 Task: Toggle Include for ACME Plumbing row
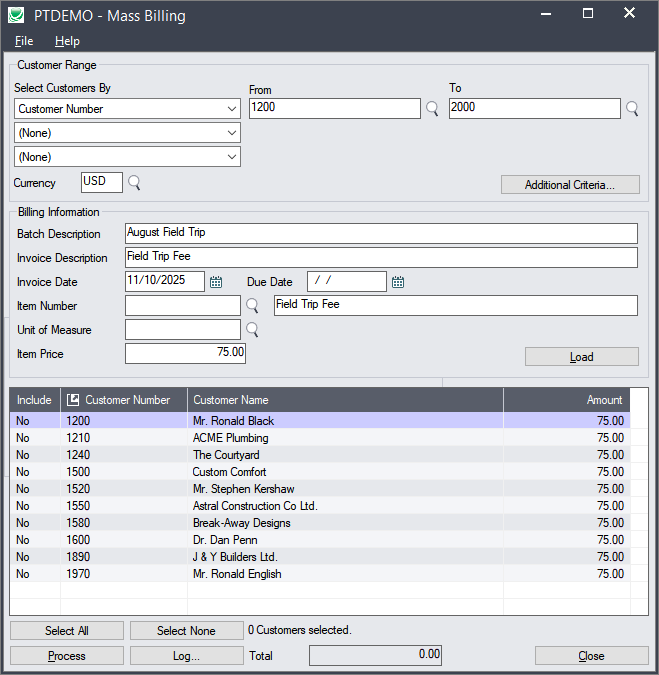(24, 438)
